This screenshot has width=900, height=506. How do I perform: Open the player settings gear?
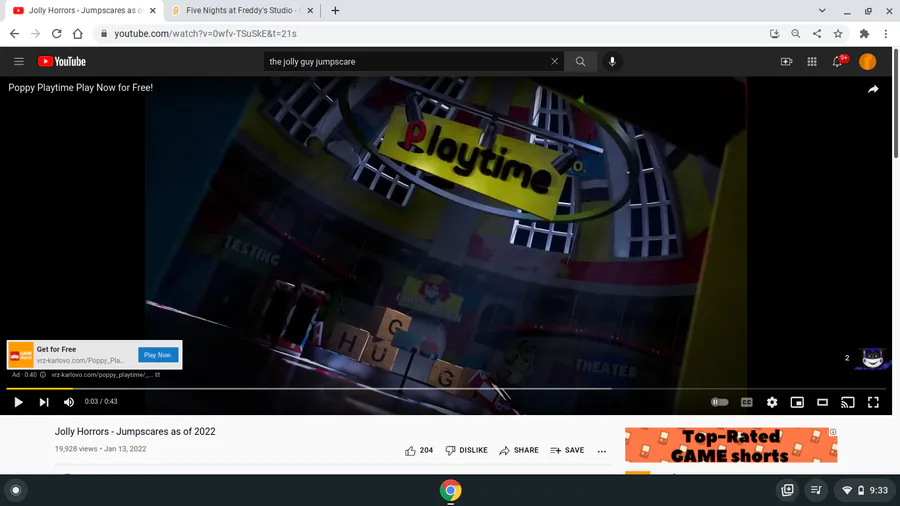(x=772, y=402)
